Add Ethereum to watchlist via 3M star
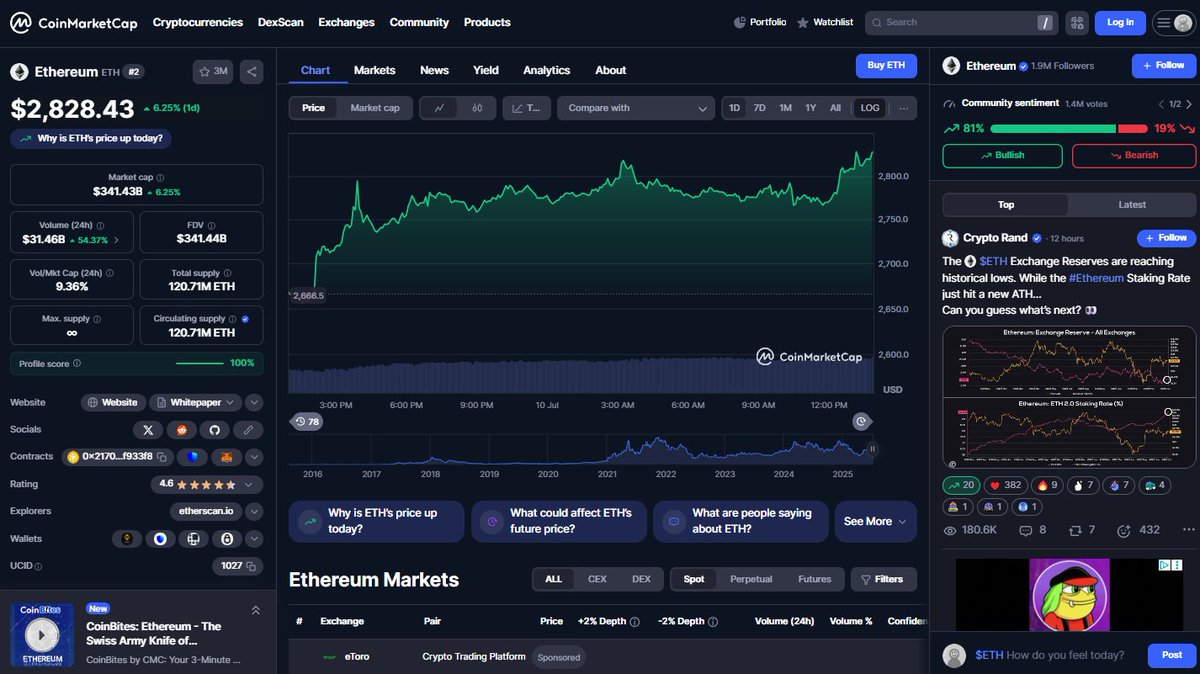 coord(213,72)
